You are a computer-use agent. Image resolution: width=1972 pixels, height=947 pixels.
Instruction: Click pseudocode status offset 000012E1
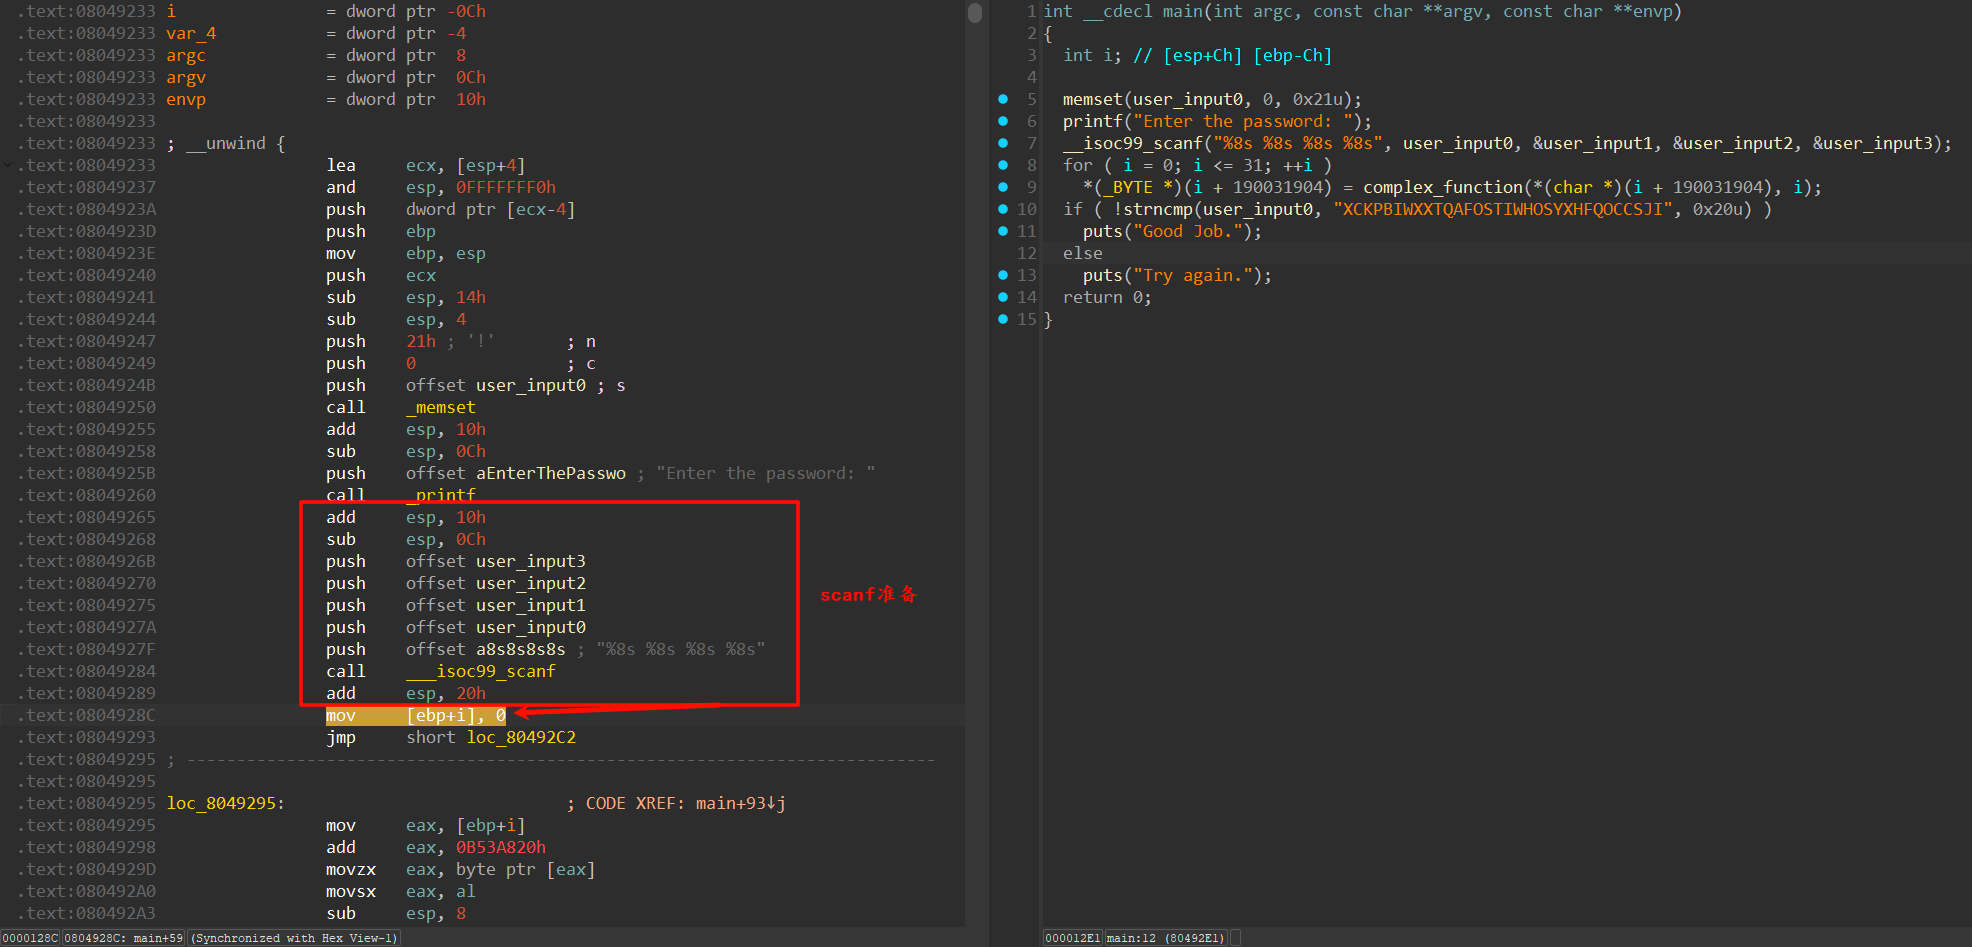click(x=1073, y=938)
